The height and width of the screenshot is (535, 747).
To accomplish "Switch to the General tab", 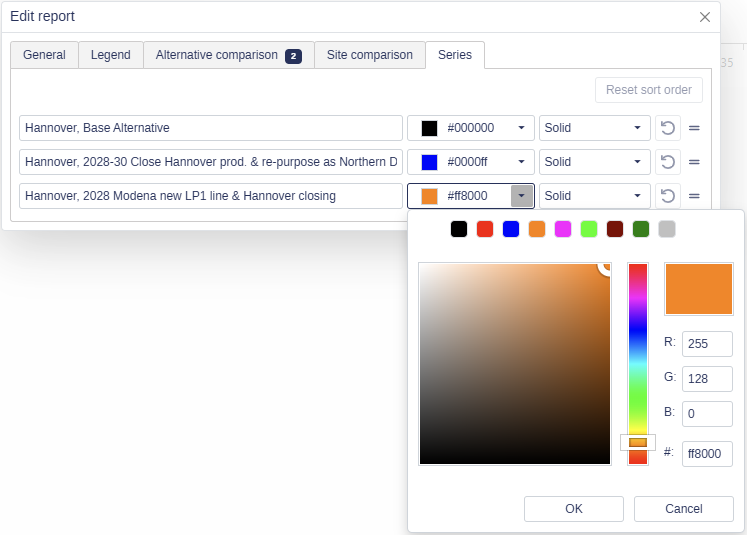I will (44, 55).
